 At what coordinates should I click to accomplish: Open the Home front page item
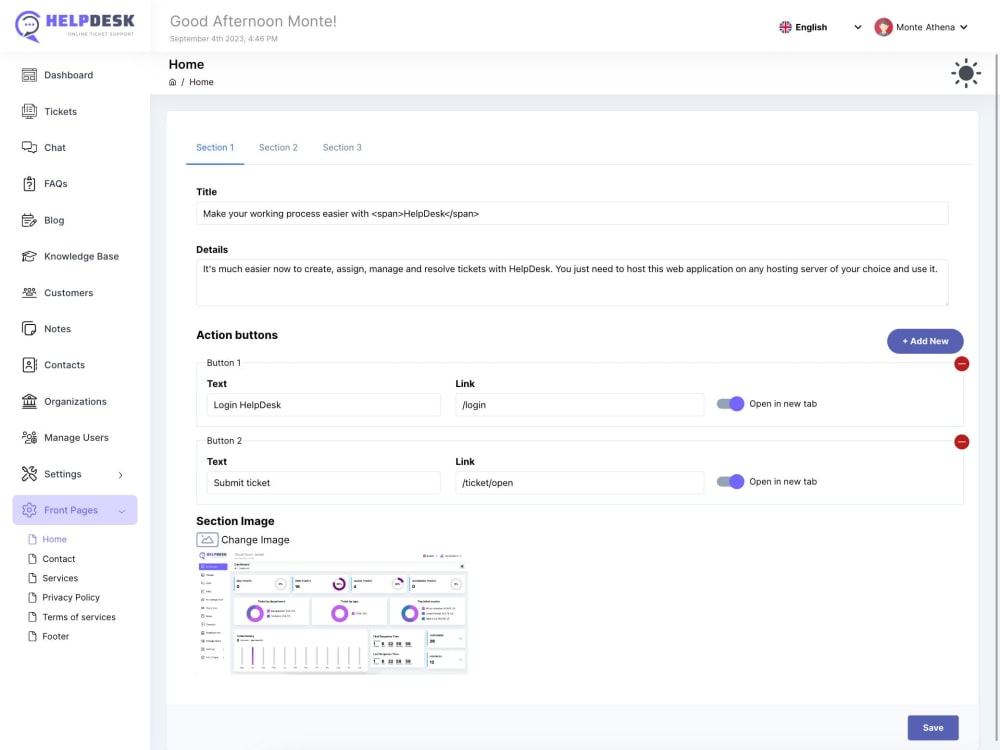[x=54, y=540]
